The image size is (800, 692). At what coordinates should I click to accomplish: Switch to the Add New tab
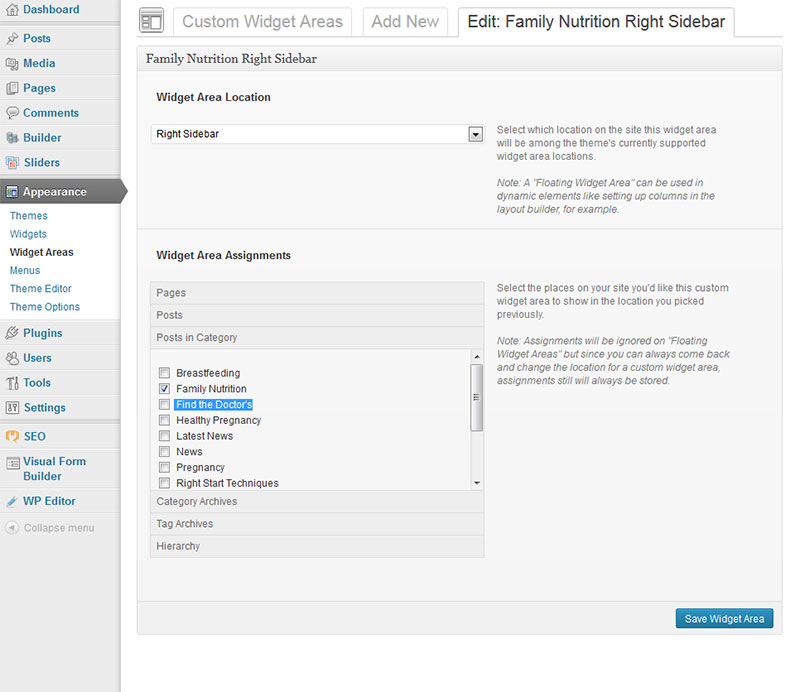click(x=404, y=22)
